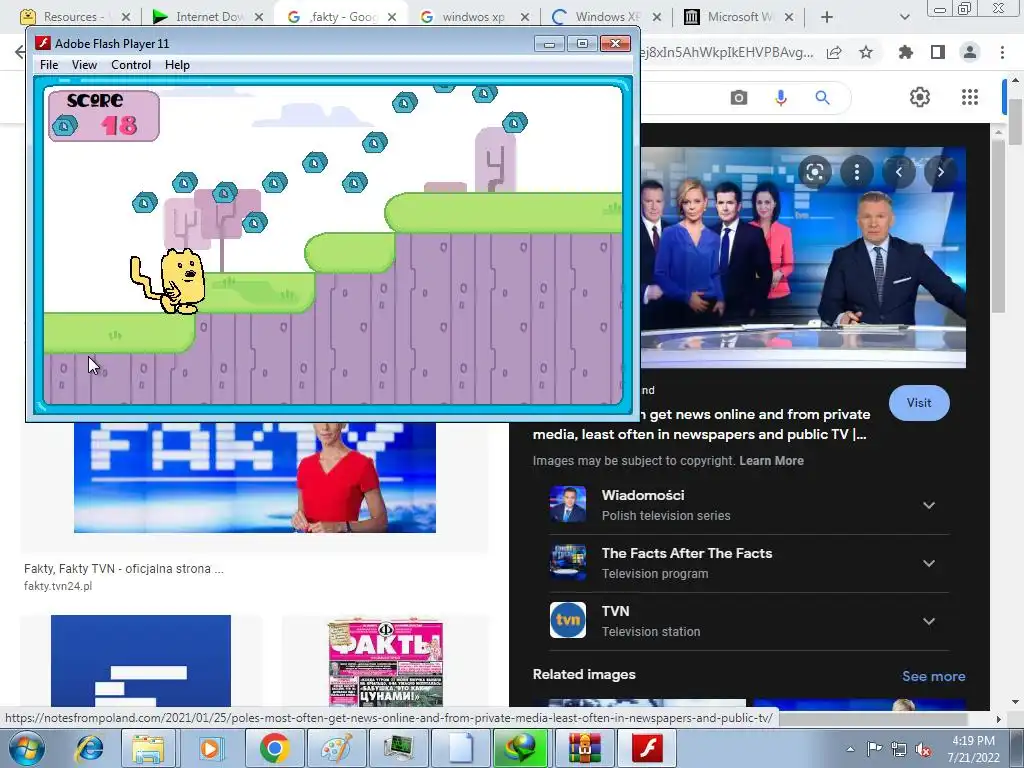Open Google quick settings gear
1024x768 pixels.
click(920, 97)
